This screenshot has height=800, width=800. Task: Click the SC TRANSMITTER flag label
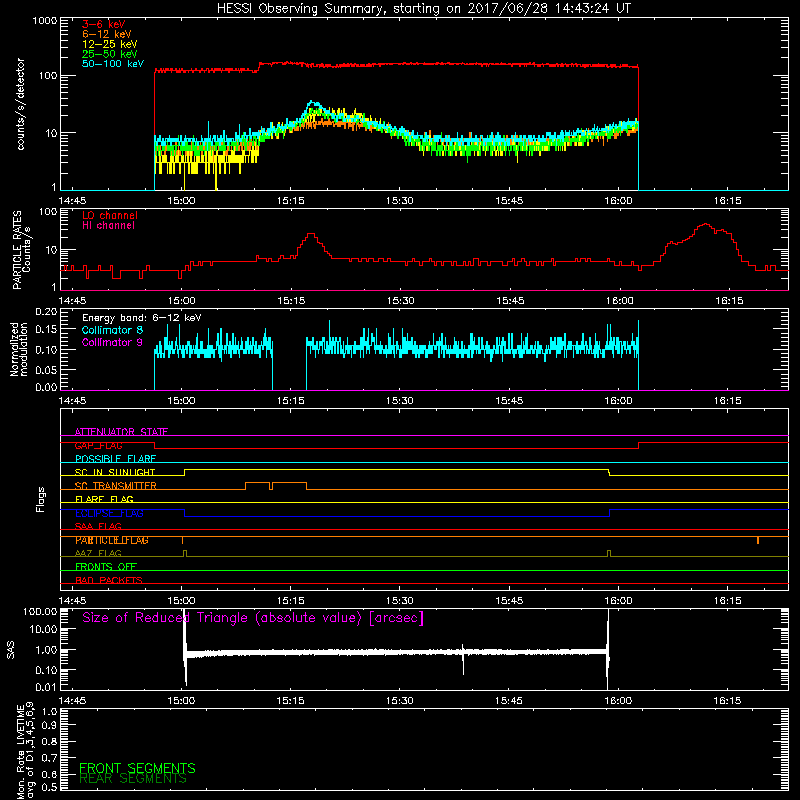coord(115,486)
